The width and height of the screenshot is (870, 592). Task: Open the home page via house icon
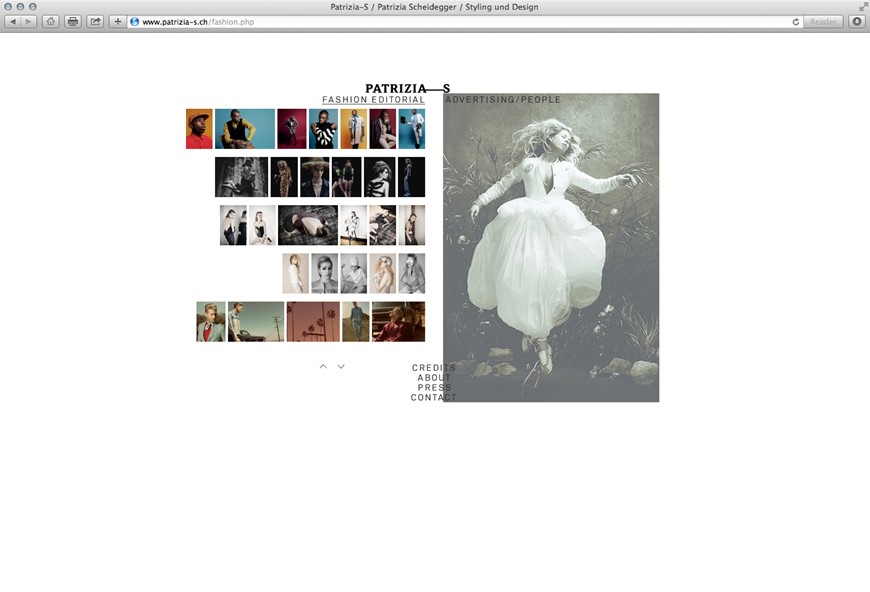point(50,22)
